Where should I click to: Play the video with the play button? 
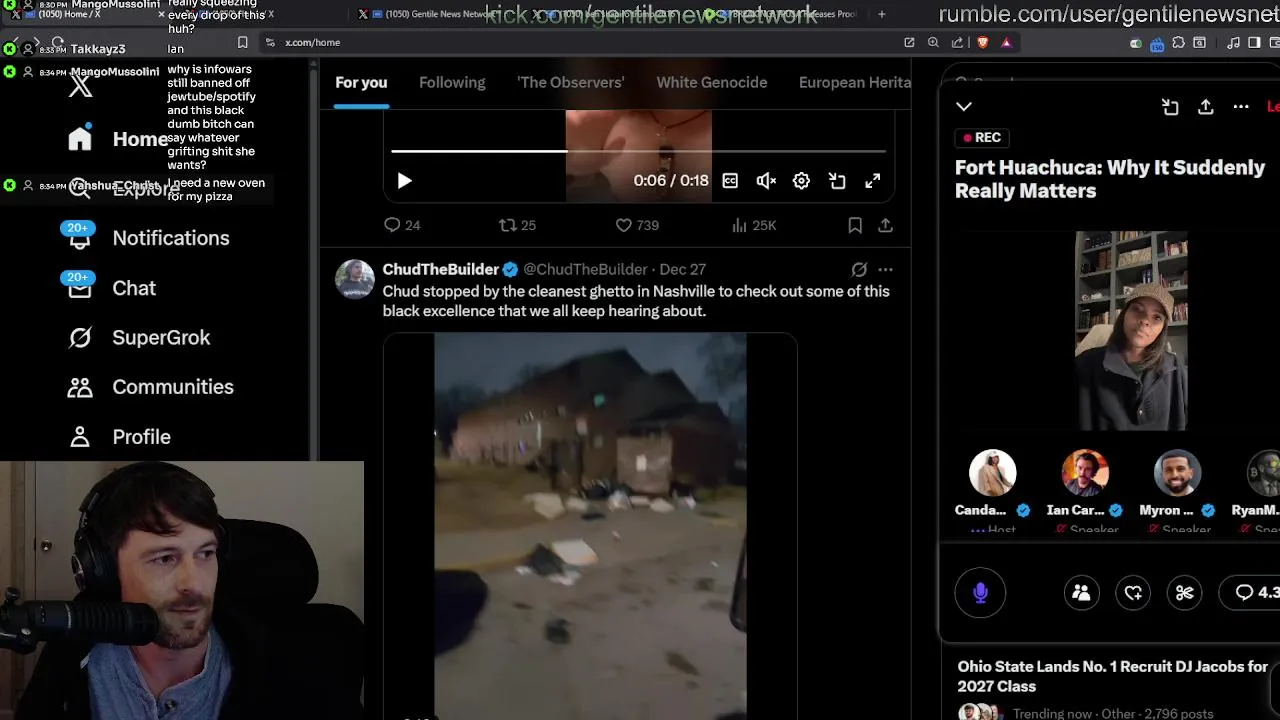tap(404, 181)
